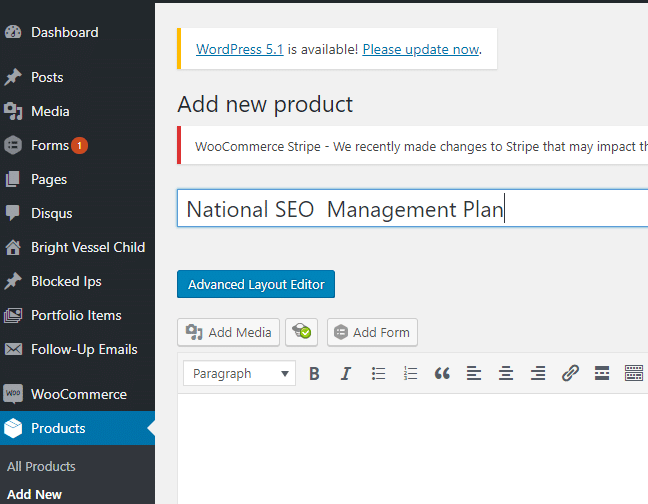The width and height of the screenshot is (648, 504).
Task: Click the Bold formatting icon
Action: [x=314, y=374]
